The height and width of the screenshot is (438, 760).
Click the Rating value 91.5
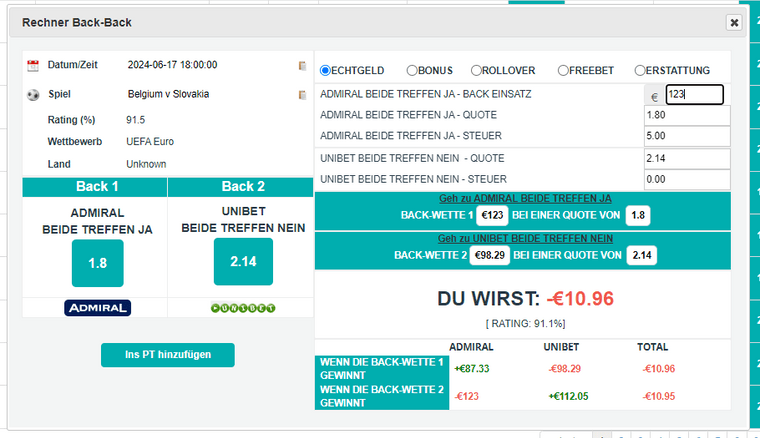[135, 120]
